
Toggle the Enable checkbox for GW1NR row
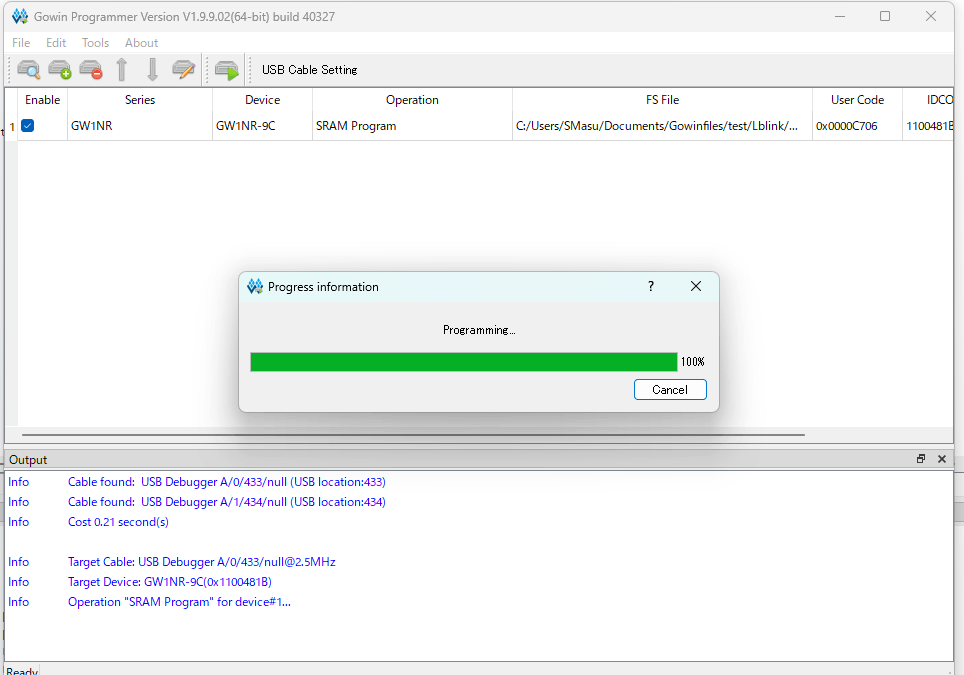click(x=28, y=125)
